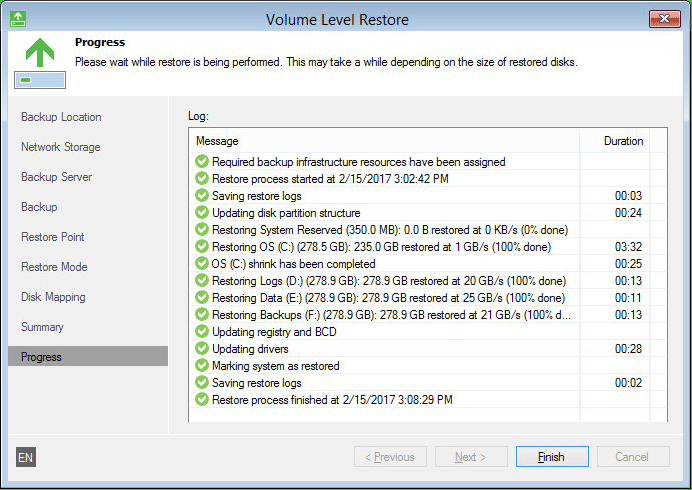Click the success icon for 'Restore process started'

tap(202, 178)
